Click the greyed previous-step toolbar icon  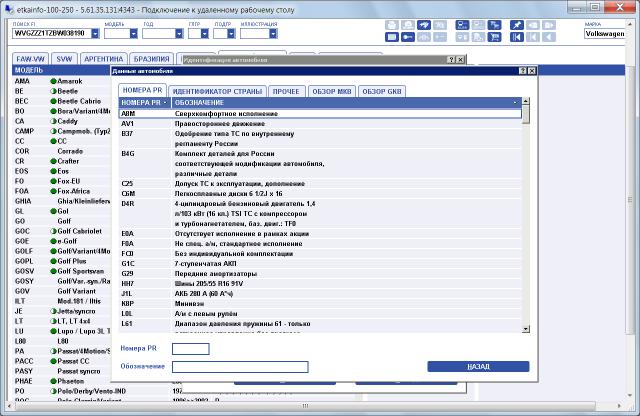click(x=533, y=38)
